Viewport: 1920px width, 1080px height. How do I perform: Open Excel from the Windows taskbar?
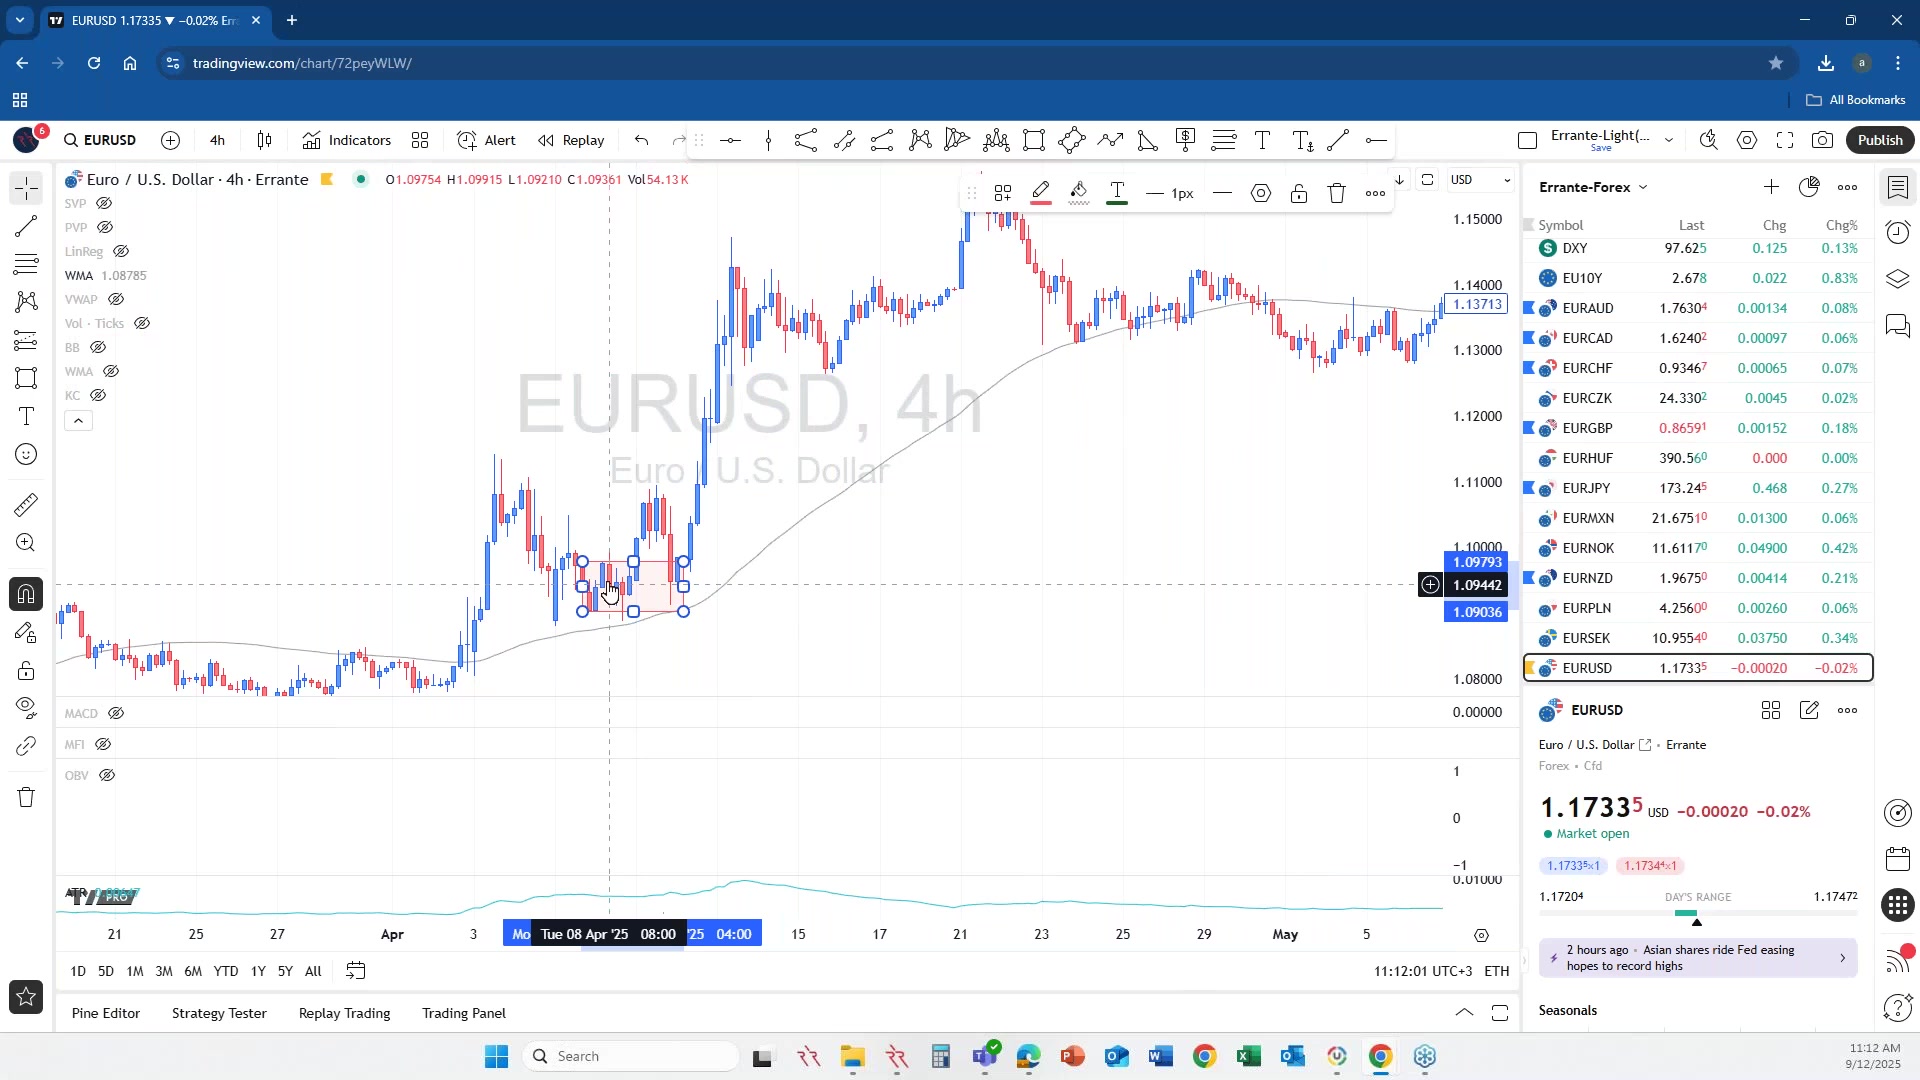[x=1248, y=1057]
